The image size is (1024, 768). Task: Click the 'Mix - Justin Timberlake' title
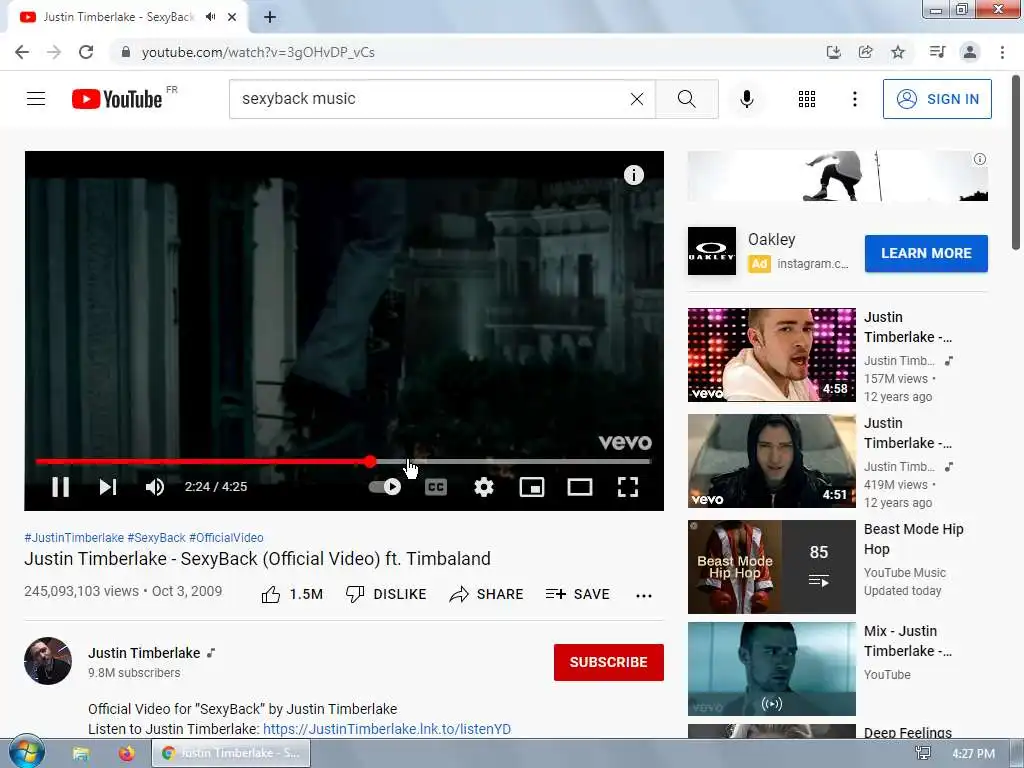coord(908,641)
